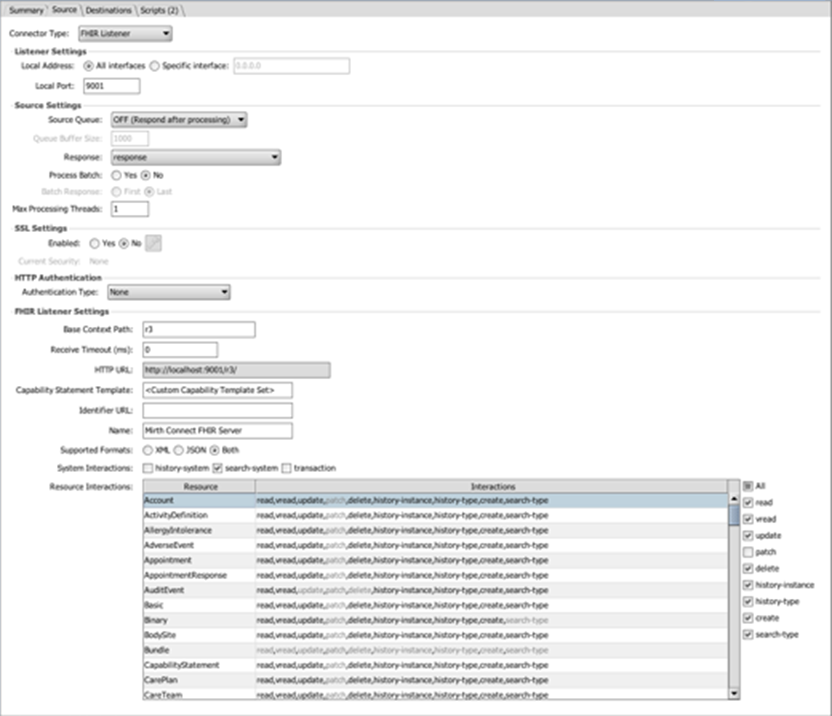
Task: Check the patch interaction checkbox
Action: 749,552
